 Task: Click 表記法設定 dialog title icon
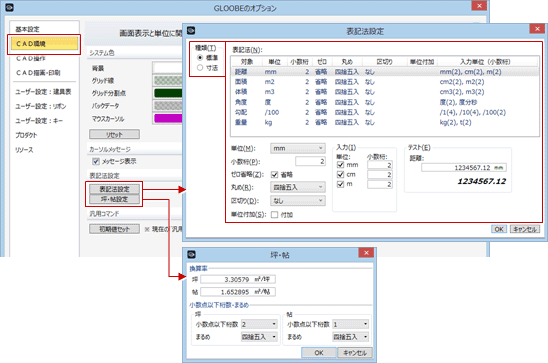pyautogui.click(x=191, y=31)
